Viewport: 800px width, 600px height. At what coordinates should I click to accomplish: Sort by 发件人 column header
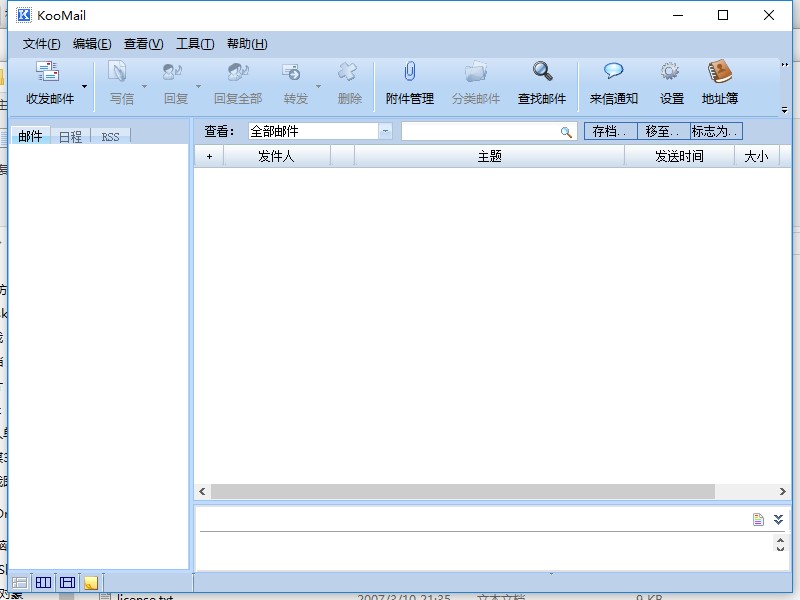point(277,156)
